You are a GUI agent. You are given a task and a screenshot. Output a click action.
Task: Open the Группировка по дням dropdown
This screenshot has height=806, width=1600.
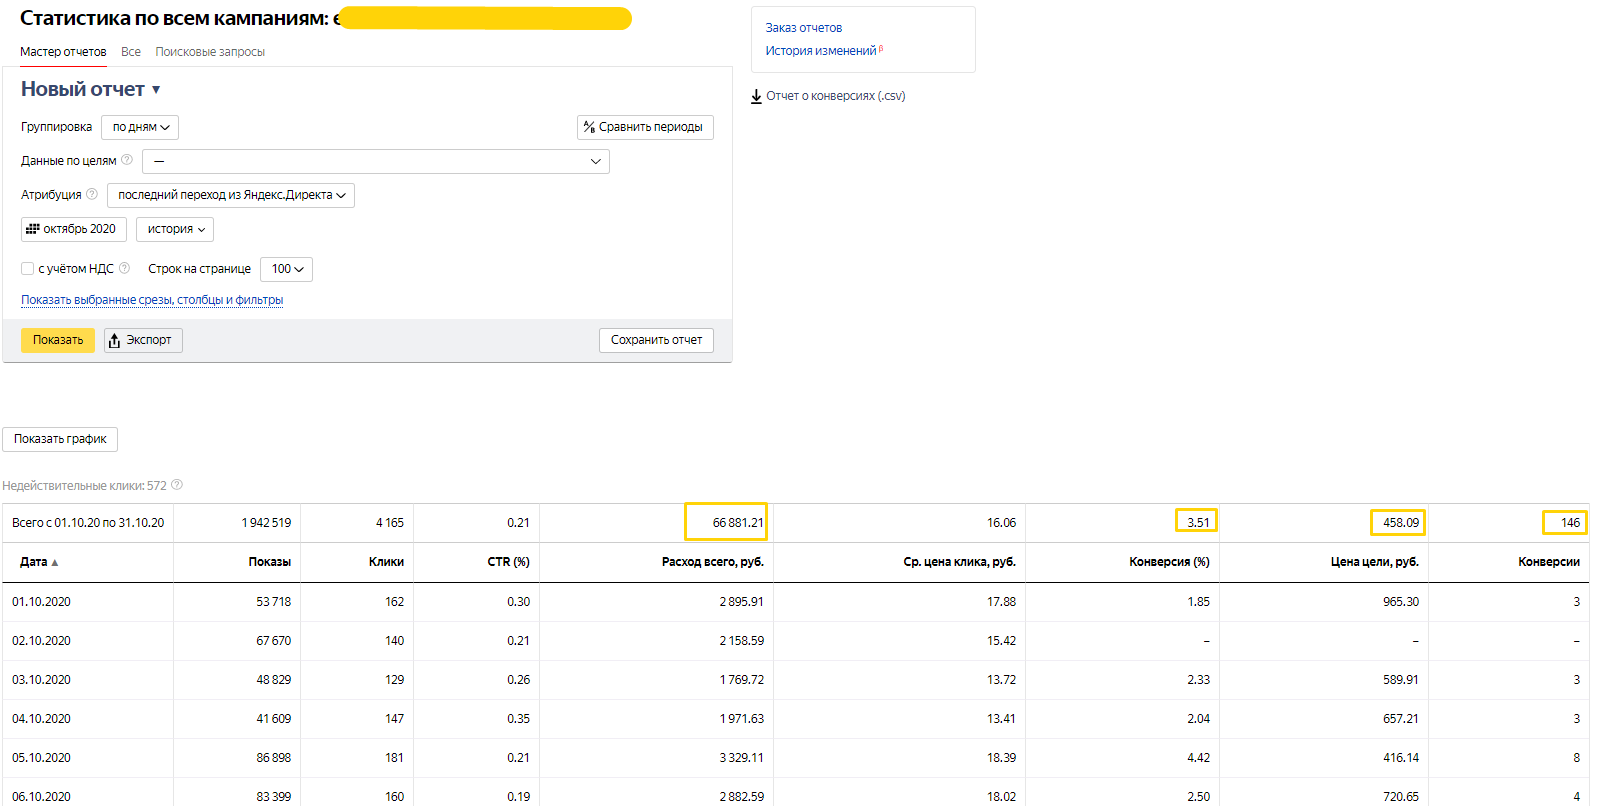[x=140, y=127]
